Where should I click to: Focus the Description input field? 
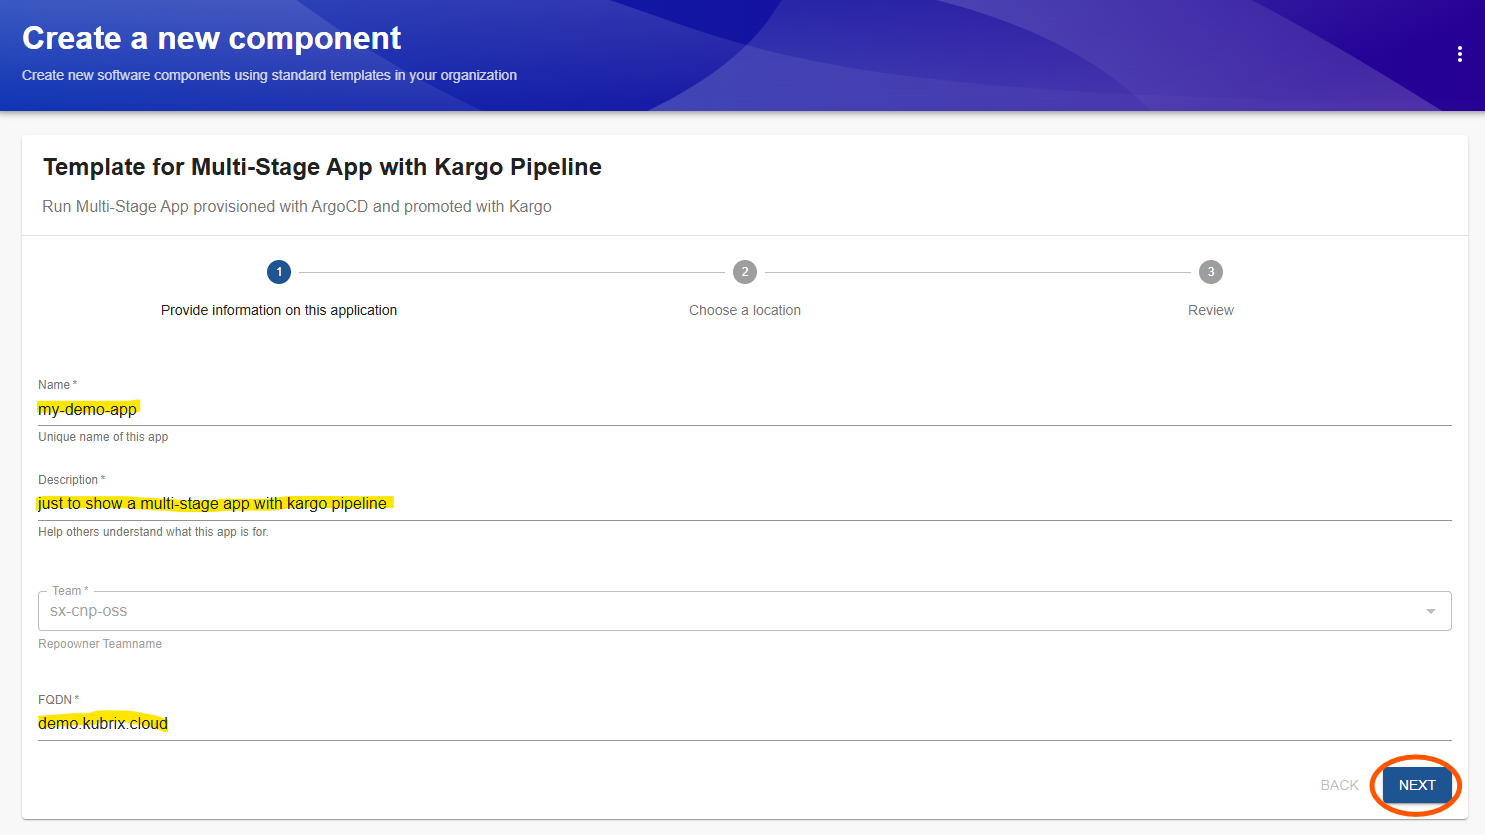[745, 503]
